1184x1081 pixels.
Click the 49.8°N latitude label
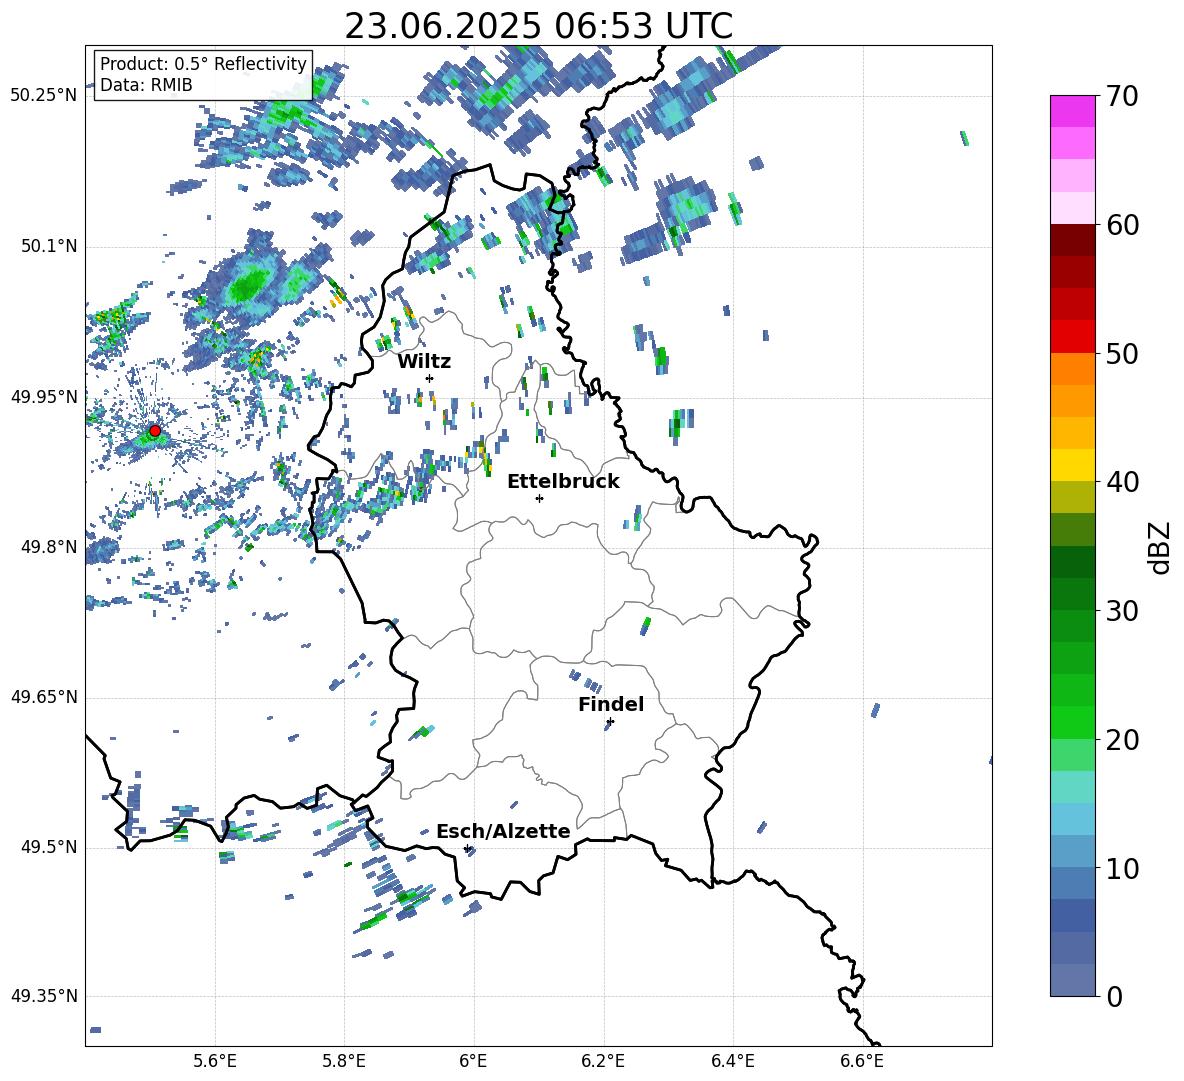pos(48,547)
